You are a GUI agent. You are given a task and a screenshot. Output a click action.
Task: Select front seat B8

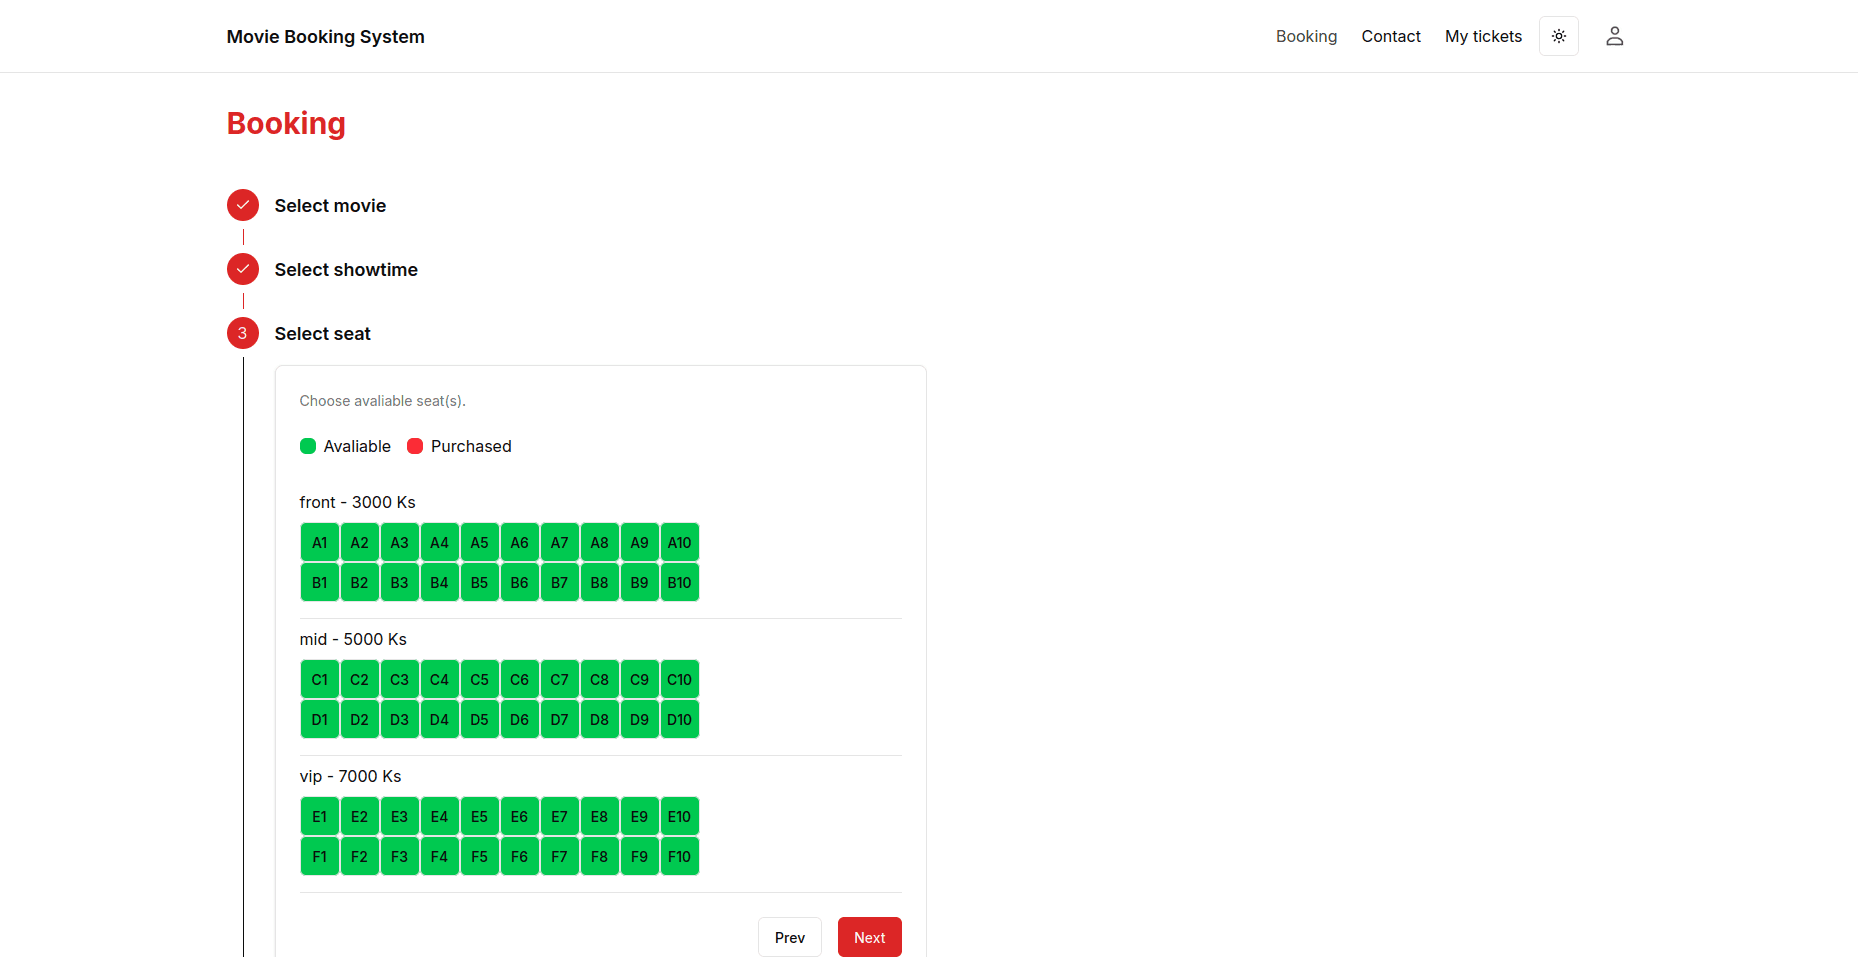[600, 582]
